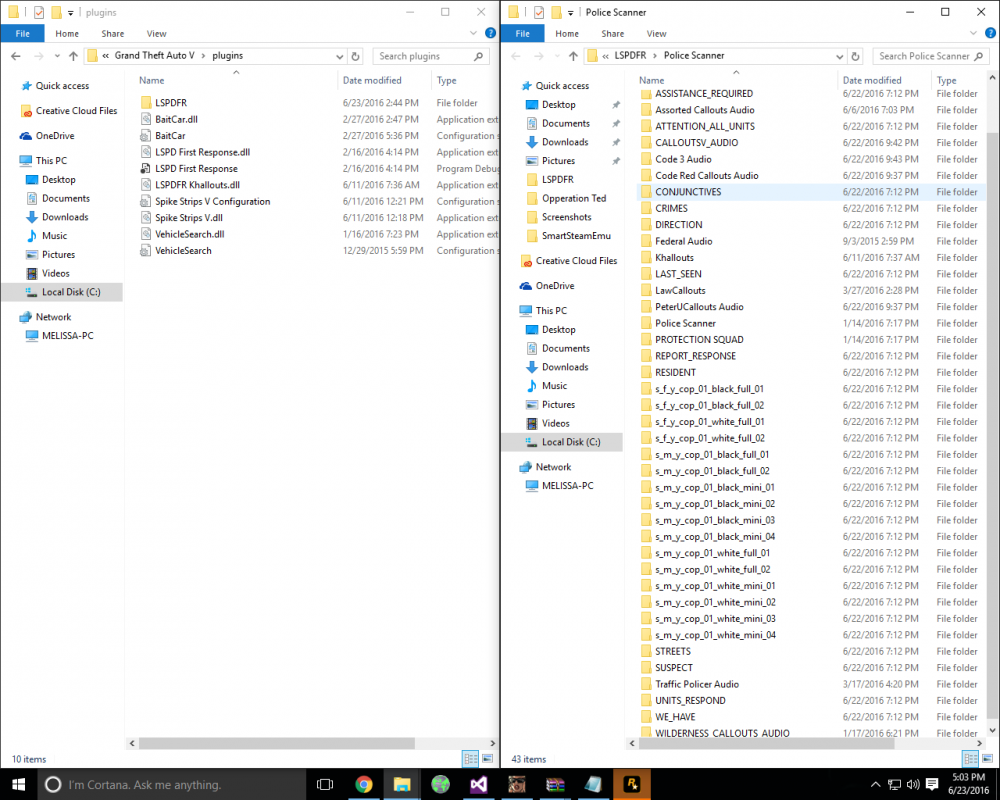Click Chrome icon in the taskbar

(x=364, y=784)
